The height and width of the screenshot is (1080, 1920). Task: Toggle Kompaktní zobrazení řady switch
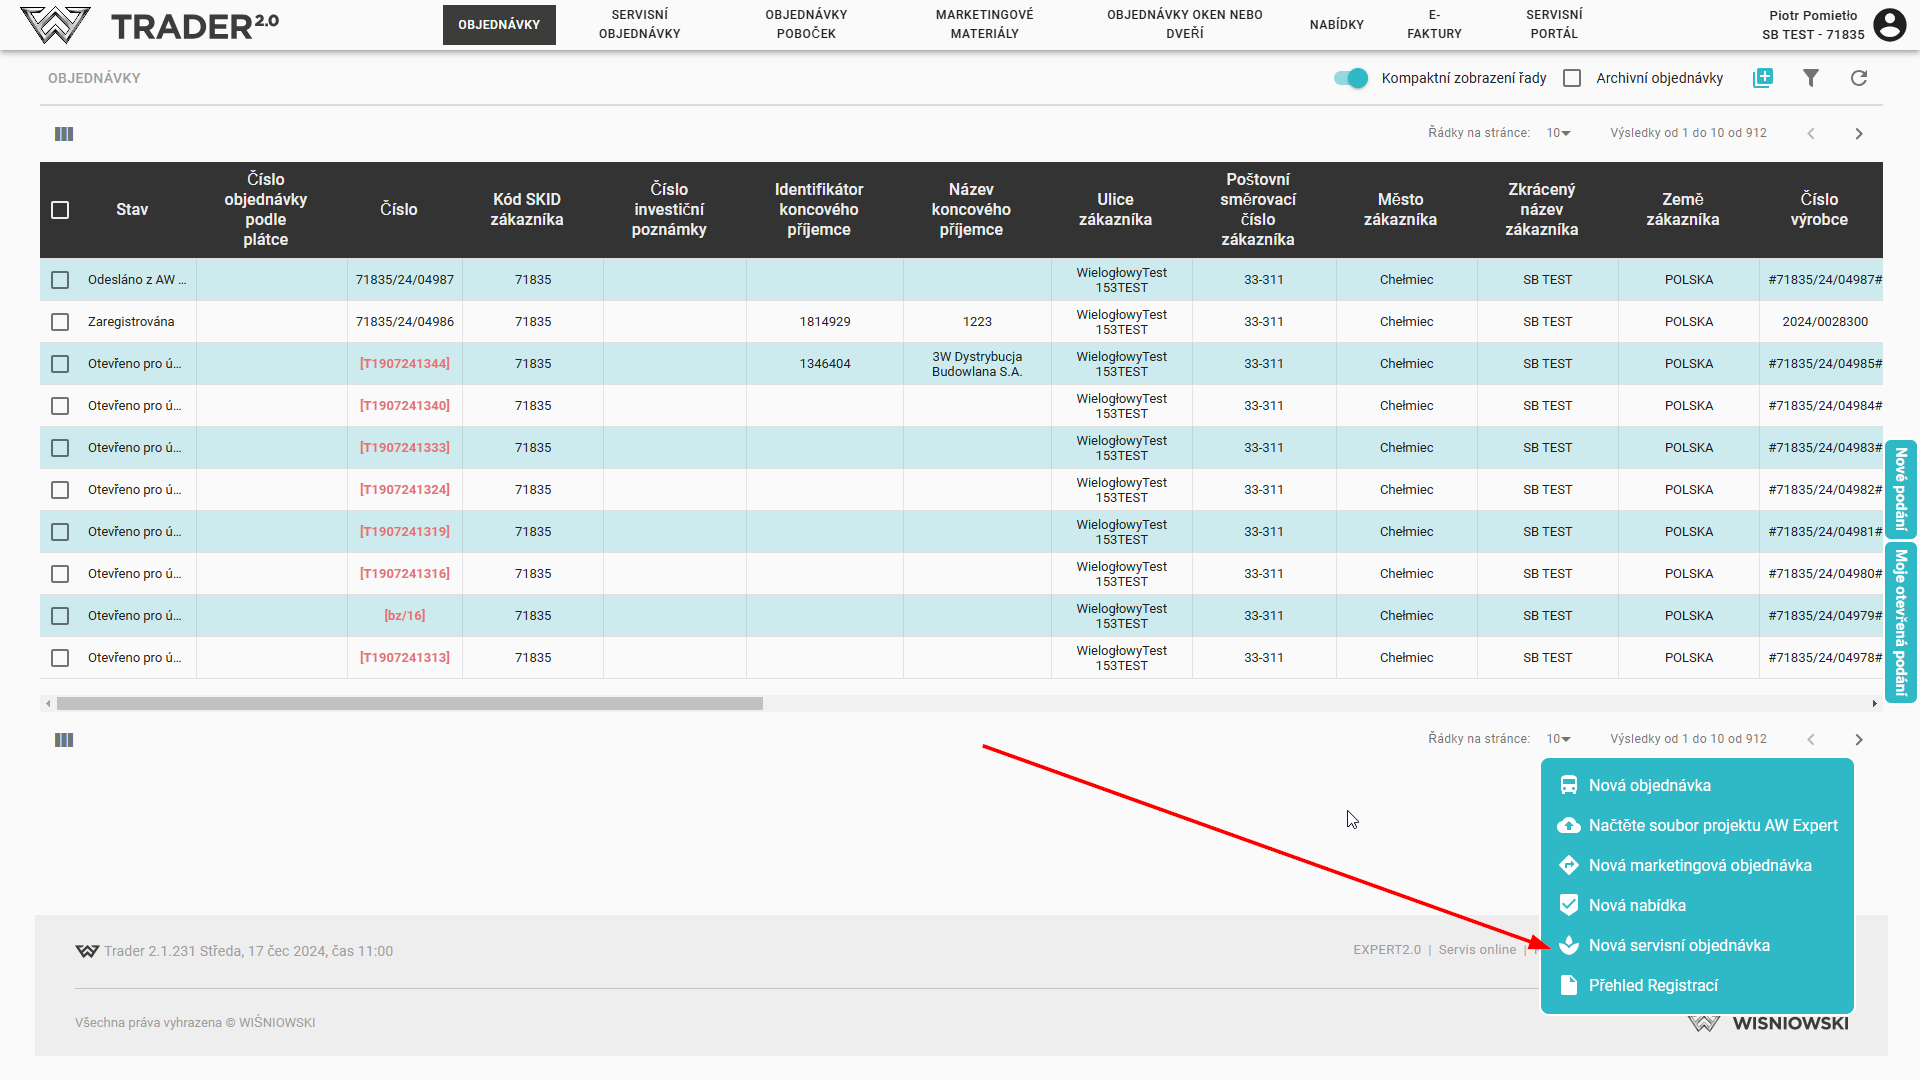coord(1351,78)
